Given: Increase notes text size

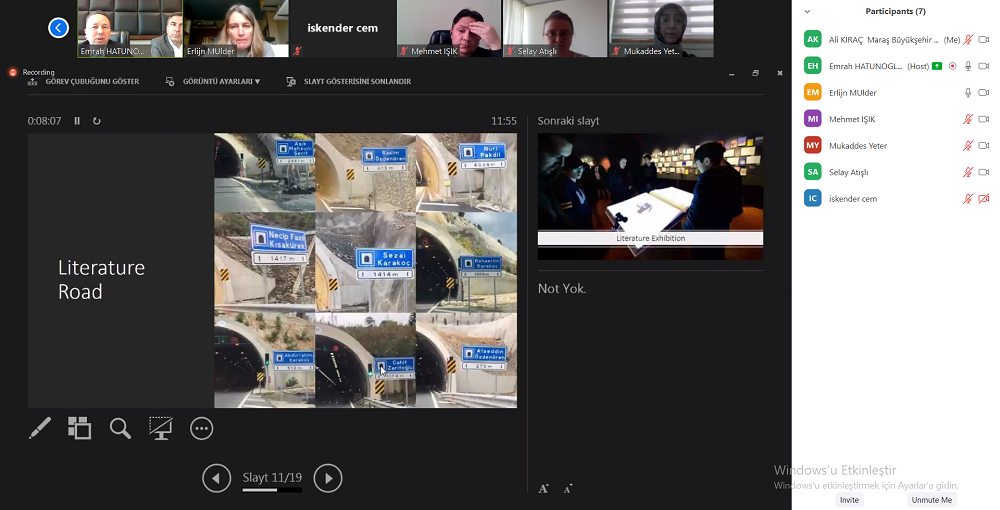Looking at the screenshot, I should point(544,489).
